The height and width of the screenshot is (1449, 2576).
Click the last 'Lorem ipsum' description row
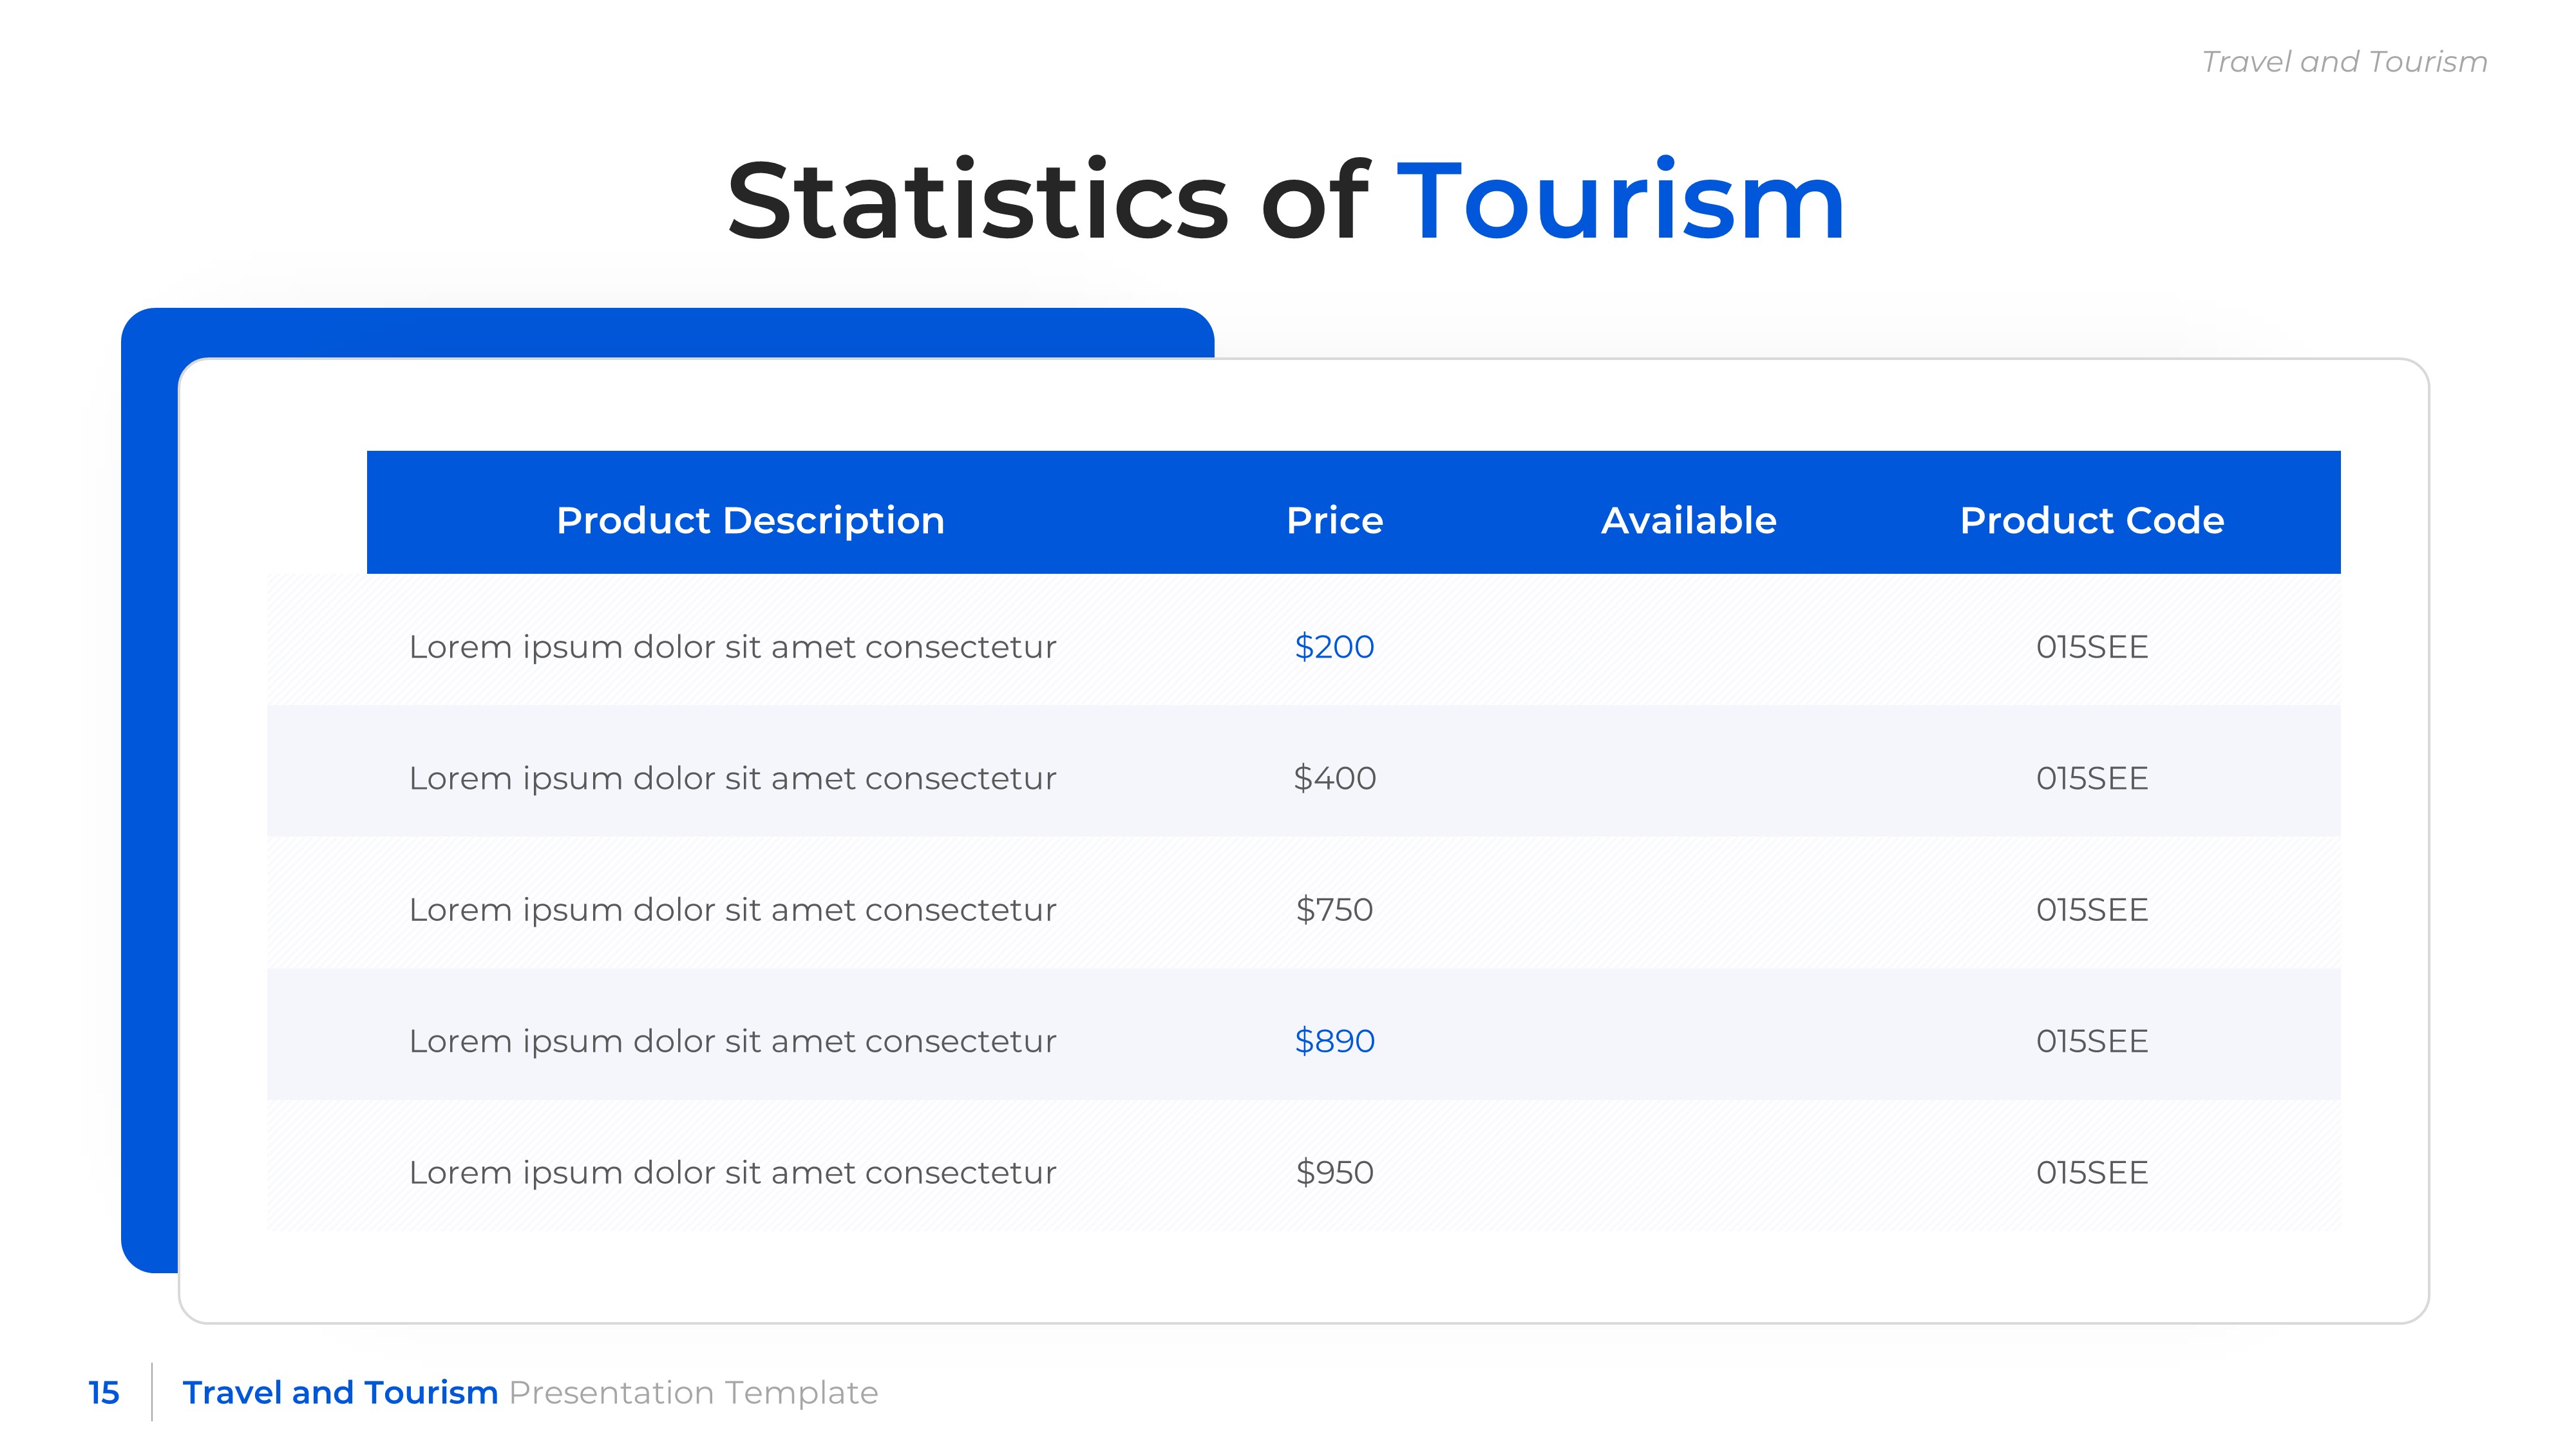point(732,1174)
